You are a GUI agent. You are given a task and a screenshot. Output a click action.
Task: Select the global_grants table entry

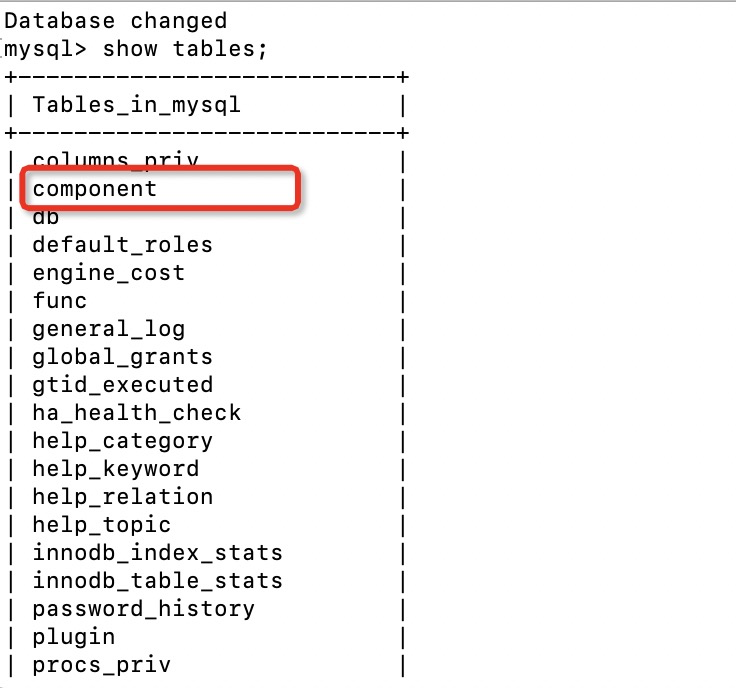[x=122, y=356]
